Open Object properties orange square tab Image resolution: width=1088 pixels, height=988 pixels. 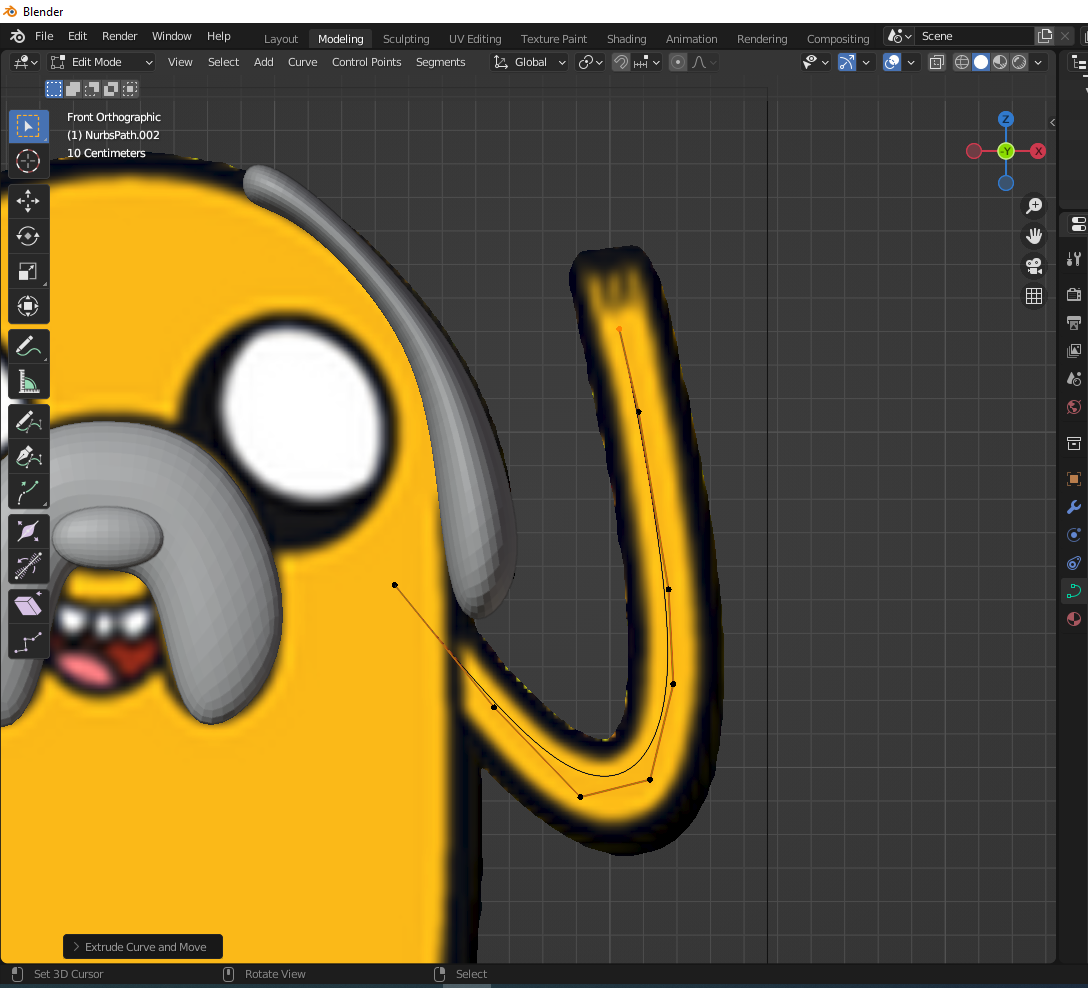click(x=1074, y=479)
